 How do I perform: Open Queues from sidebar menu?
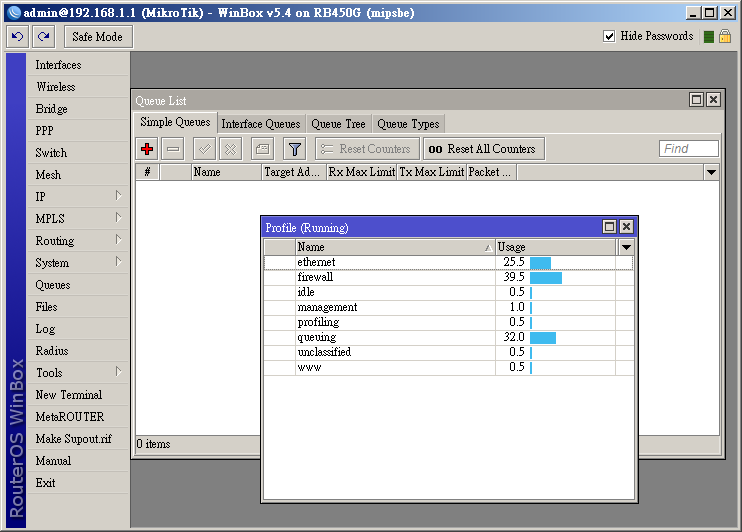pos(78,285)
